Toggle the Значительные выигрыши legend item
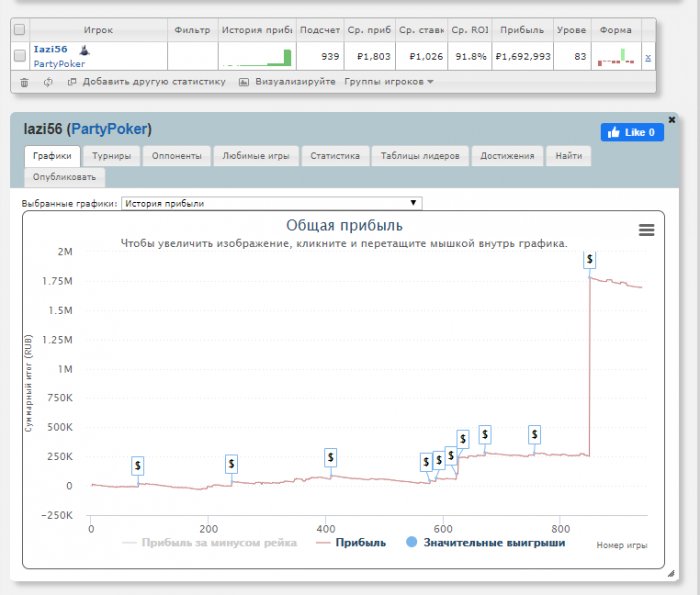The width and height of the screenshot is (700, 595). coord(485,543)
